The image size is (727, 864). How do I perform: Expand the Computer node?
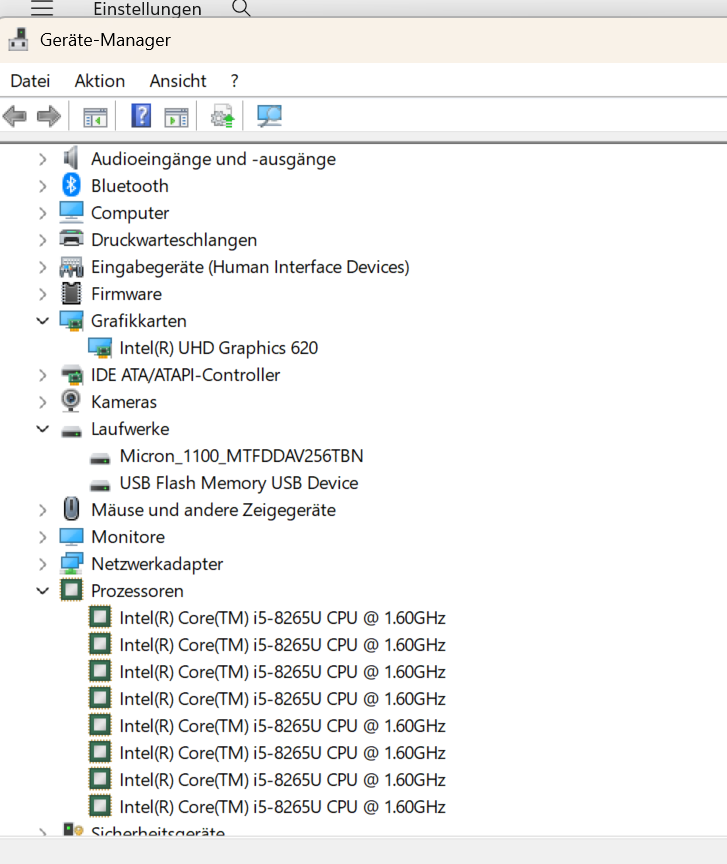tap(42, 213)
